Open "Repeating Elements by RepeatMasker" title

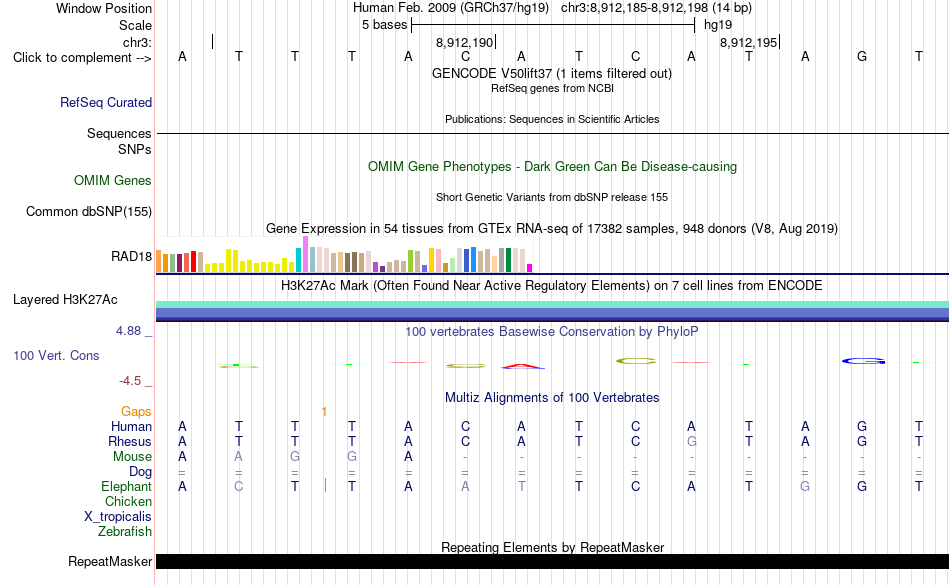(x=552, y=547)
